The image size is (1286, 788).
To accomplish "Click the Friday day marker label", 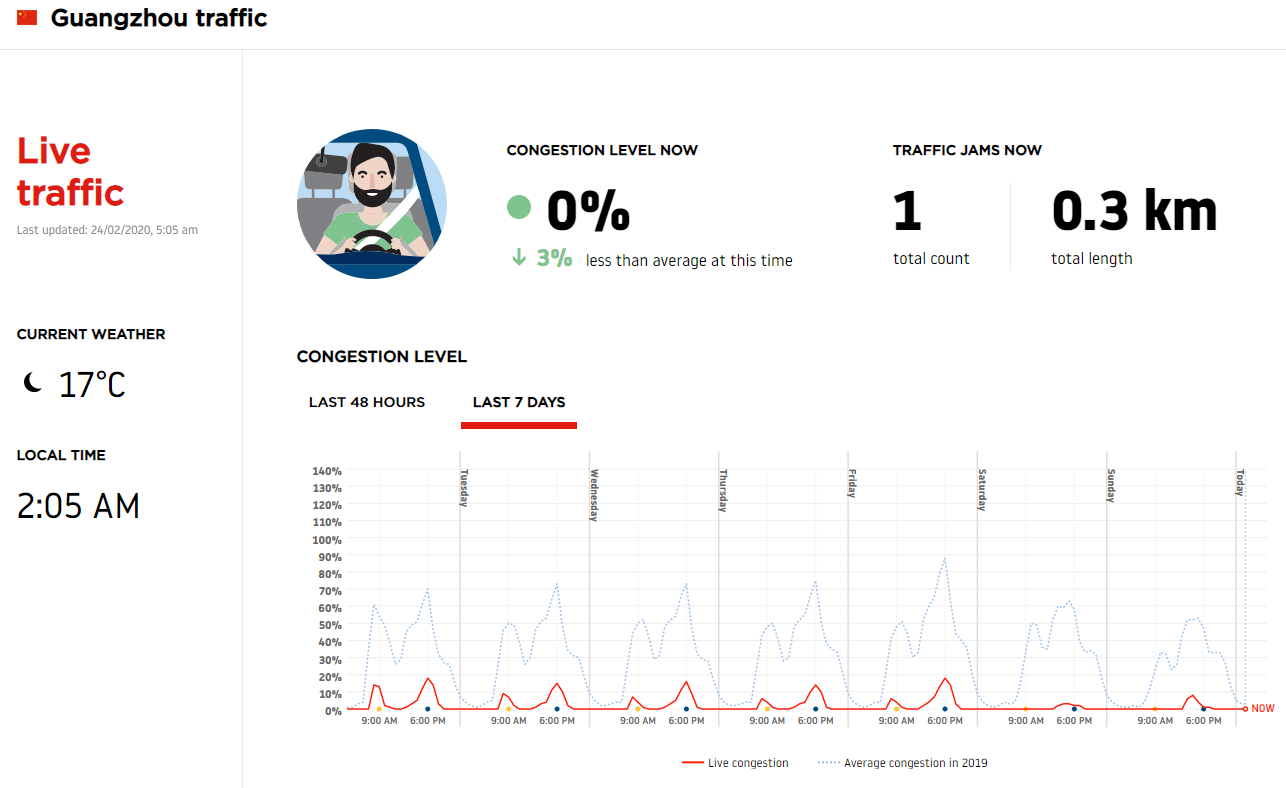I will 853,483.
